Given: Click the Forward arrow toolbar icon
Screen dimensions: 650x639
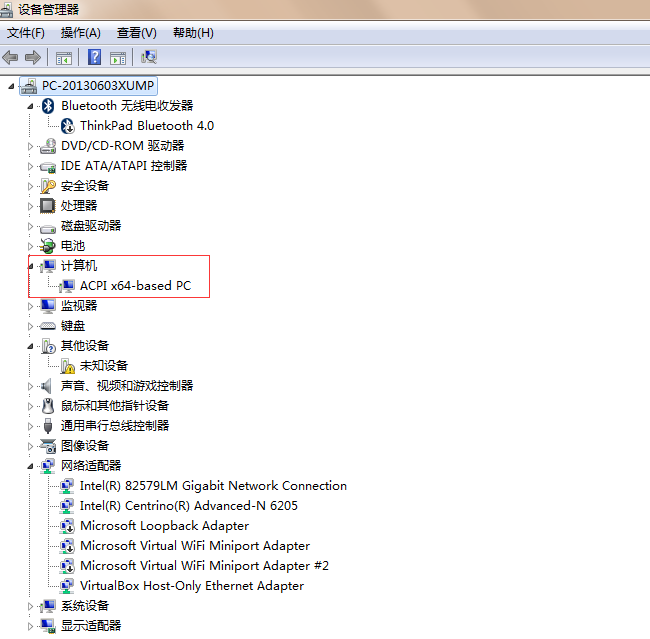Looking at the screenshot, I should pyautogui.click(x=33, y=57).
